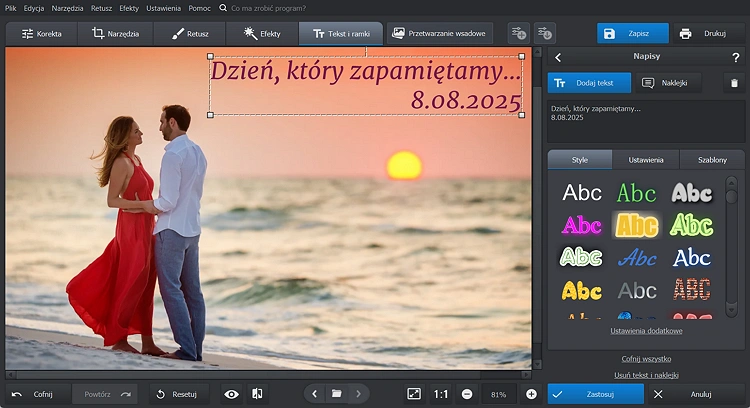Click the caption text input box
The height and width of the screenshot is (408, 750).
[646, 121]
